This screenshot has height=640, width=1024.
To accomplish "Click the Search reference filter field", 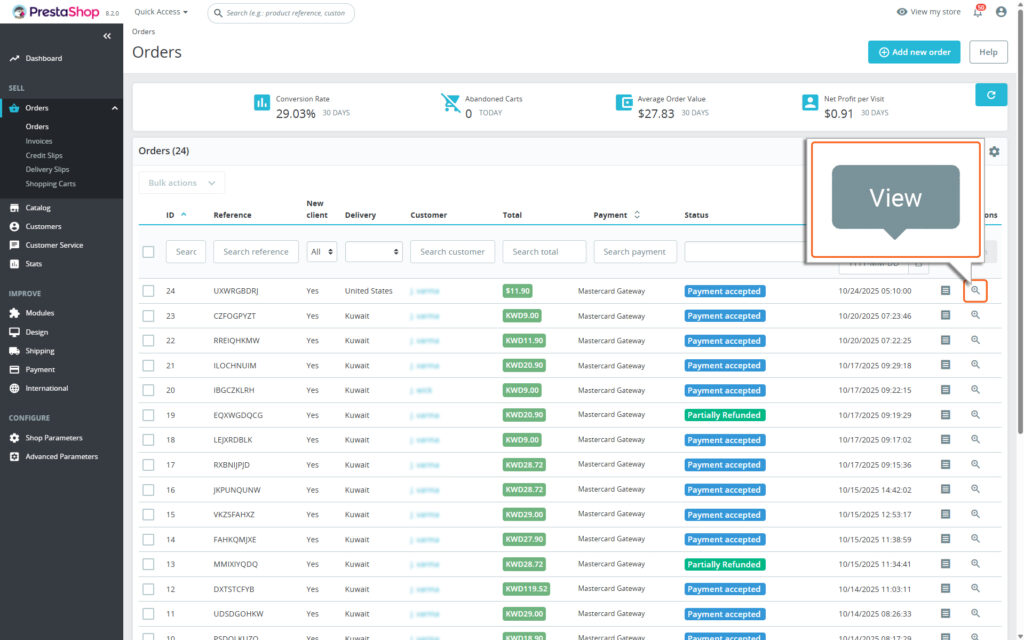I will (256, 252).
